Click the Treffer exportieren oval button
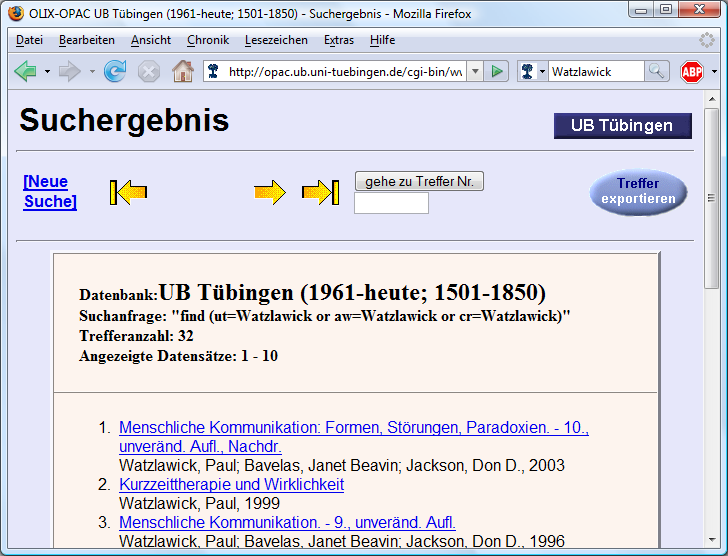The width and height of the screenshot is (728, 556). (x=638, y=192)
